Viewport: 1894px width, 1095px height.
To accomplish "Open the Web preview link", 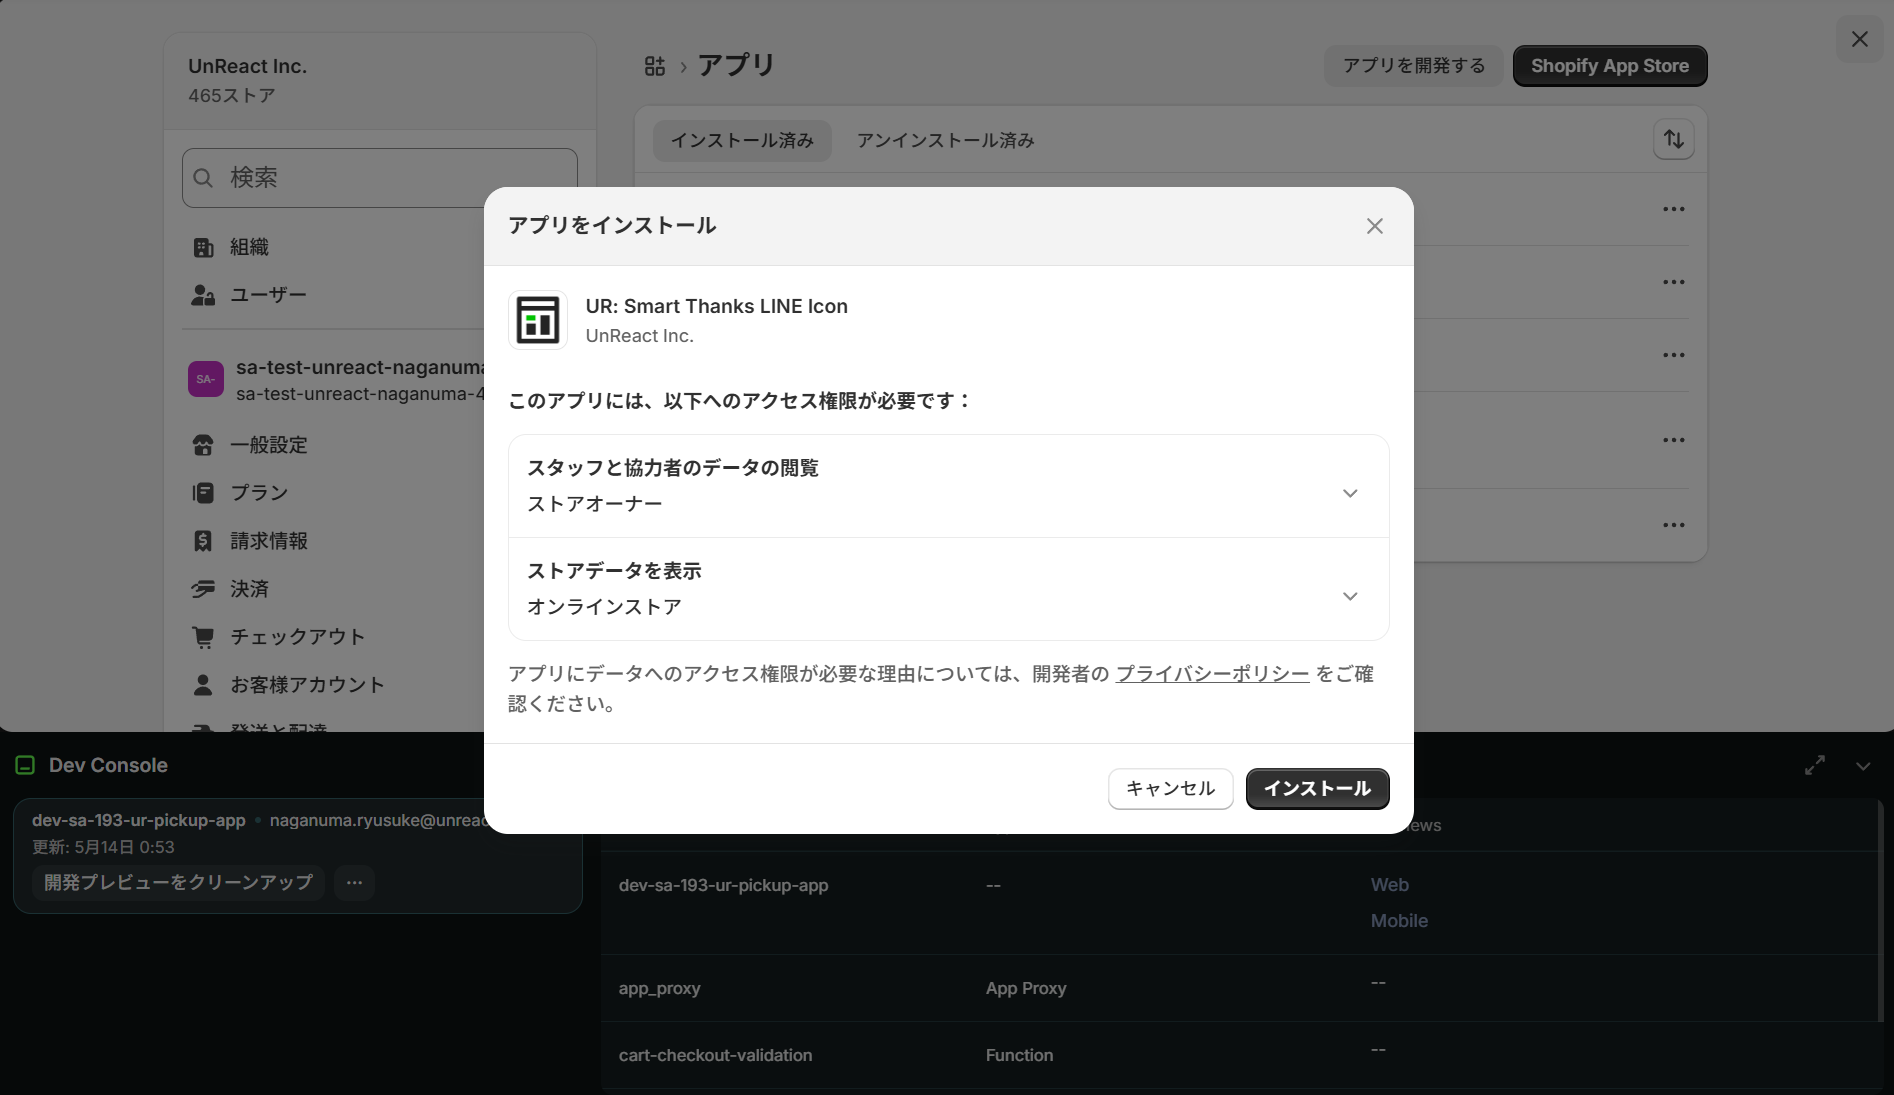I will point(1389,885).
